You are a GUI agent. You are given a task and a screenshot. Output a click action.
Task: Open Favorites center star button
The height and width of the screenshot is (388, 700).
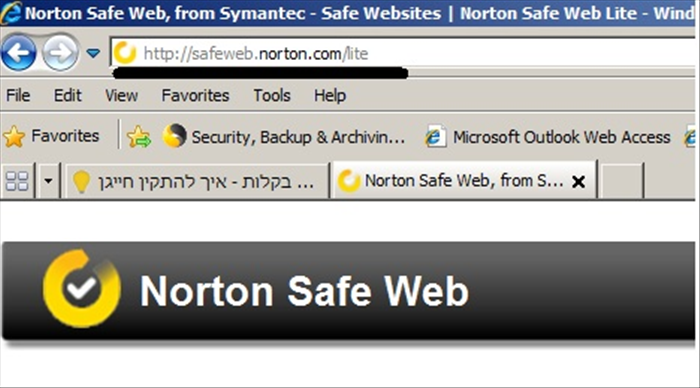pos(52,136)
